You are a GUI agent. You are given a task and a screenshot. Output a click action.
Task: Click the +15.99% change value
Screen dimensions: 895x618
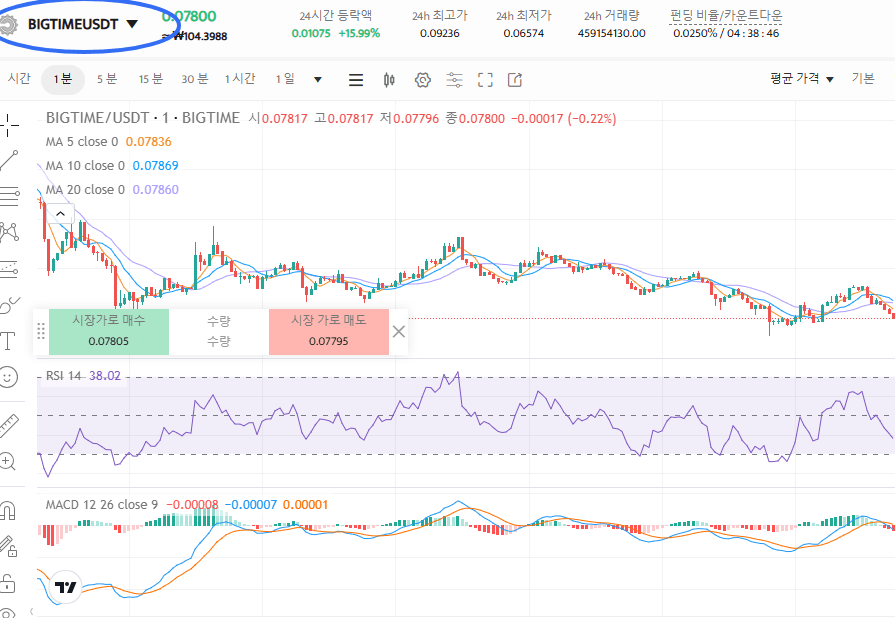359,34
